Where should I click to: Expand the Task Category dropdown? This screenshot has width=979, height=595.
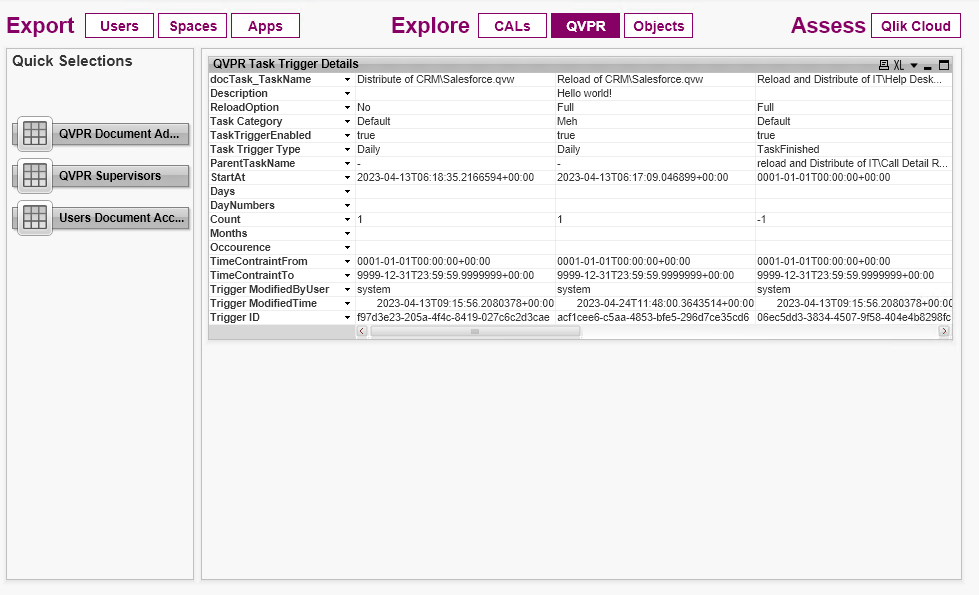(x=347, y=121)
